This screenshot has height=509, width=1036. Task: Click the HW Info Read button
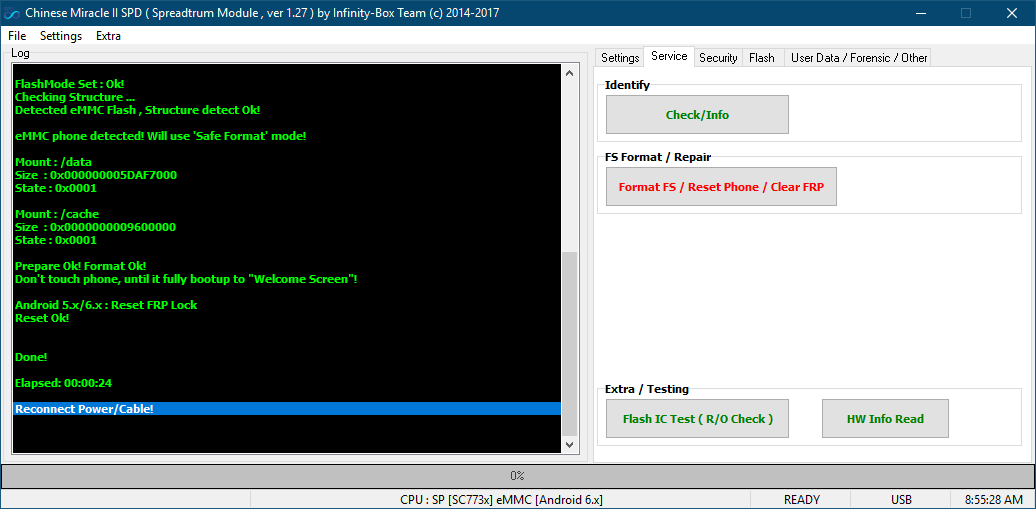[885, 418]
